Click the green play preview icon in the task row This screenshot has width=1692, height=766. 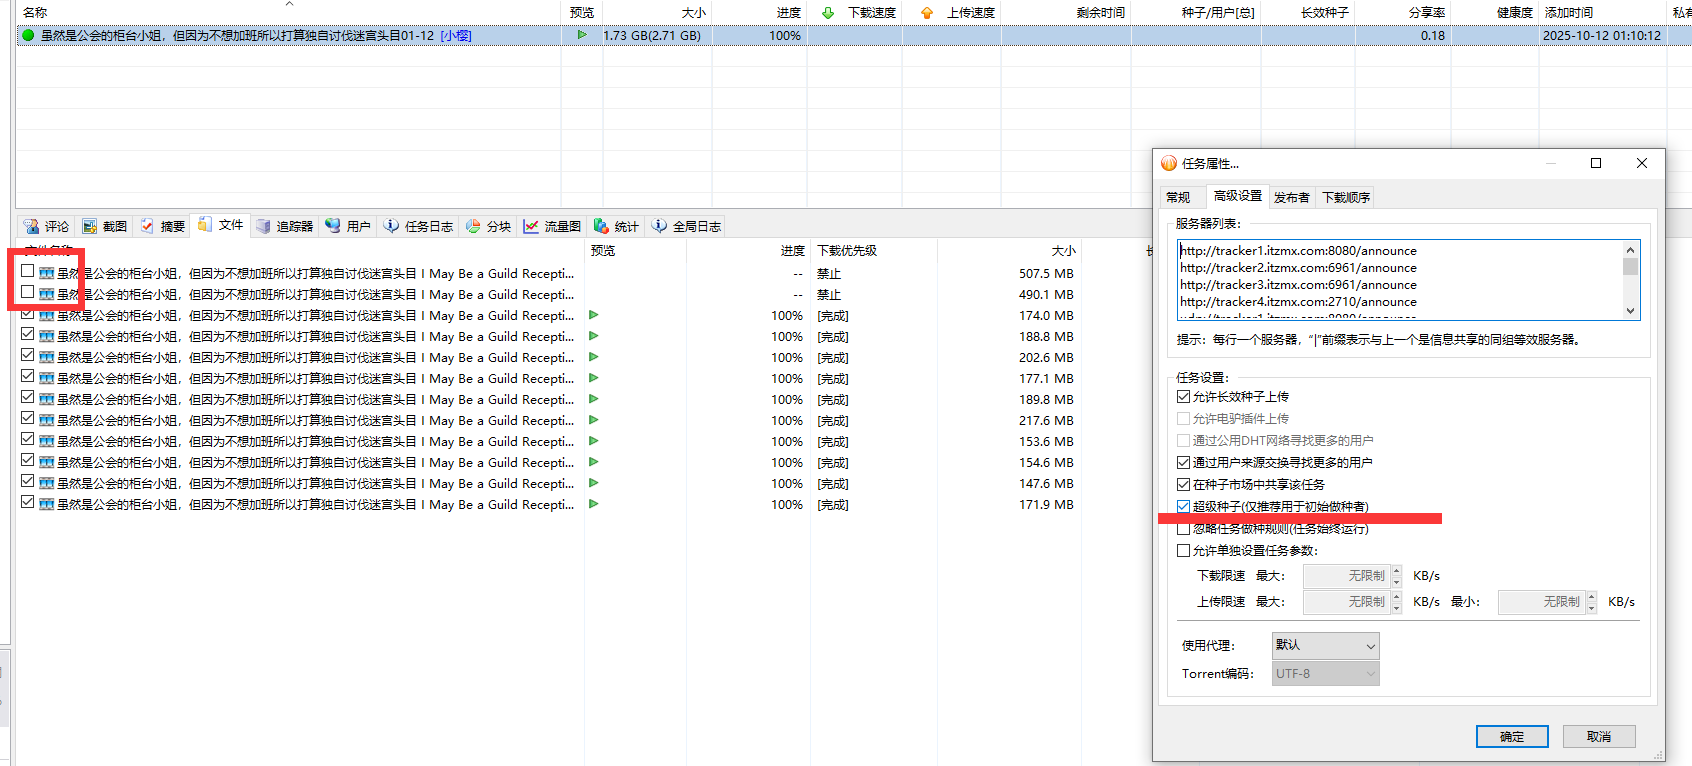(x=582, y=35)
